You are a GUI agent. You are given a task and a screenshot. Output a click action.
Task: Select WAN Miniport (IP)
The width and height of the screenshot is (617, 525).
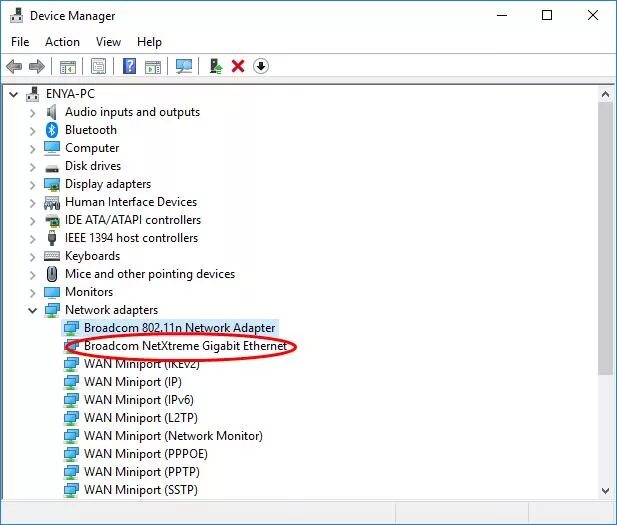tap(133, 382)
